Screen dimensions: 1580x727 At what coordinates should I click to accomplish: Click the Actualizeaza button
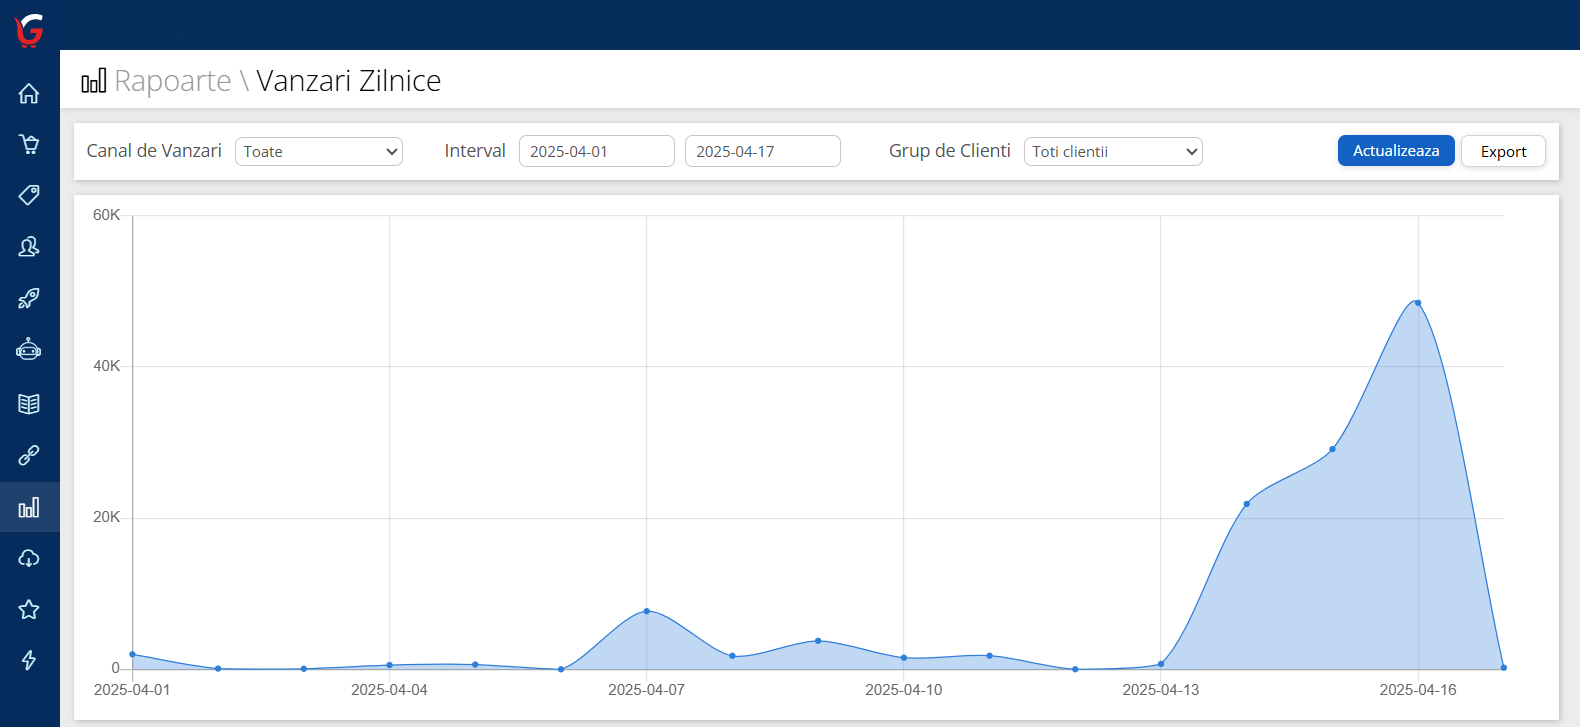[x=1395, y=151]
